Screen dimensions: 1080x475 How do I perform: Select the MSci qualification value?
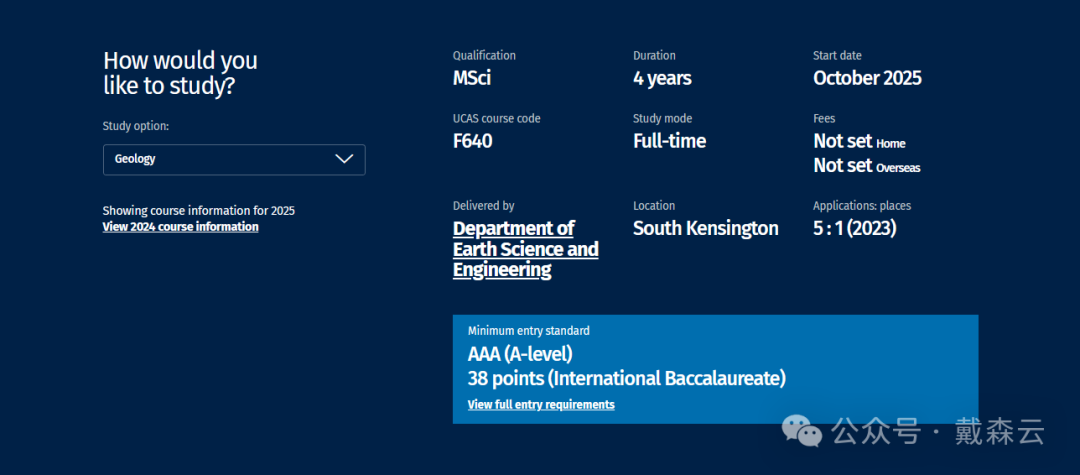472,78
